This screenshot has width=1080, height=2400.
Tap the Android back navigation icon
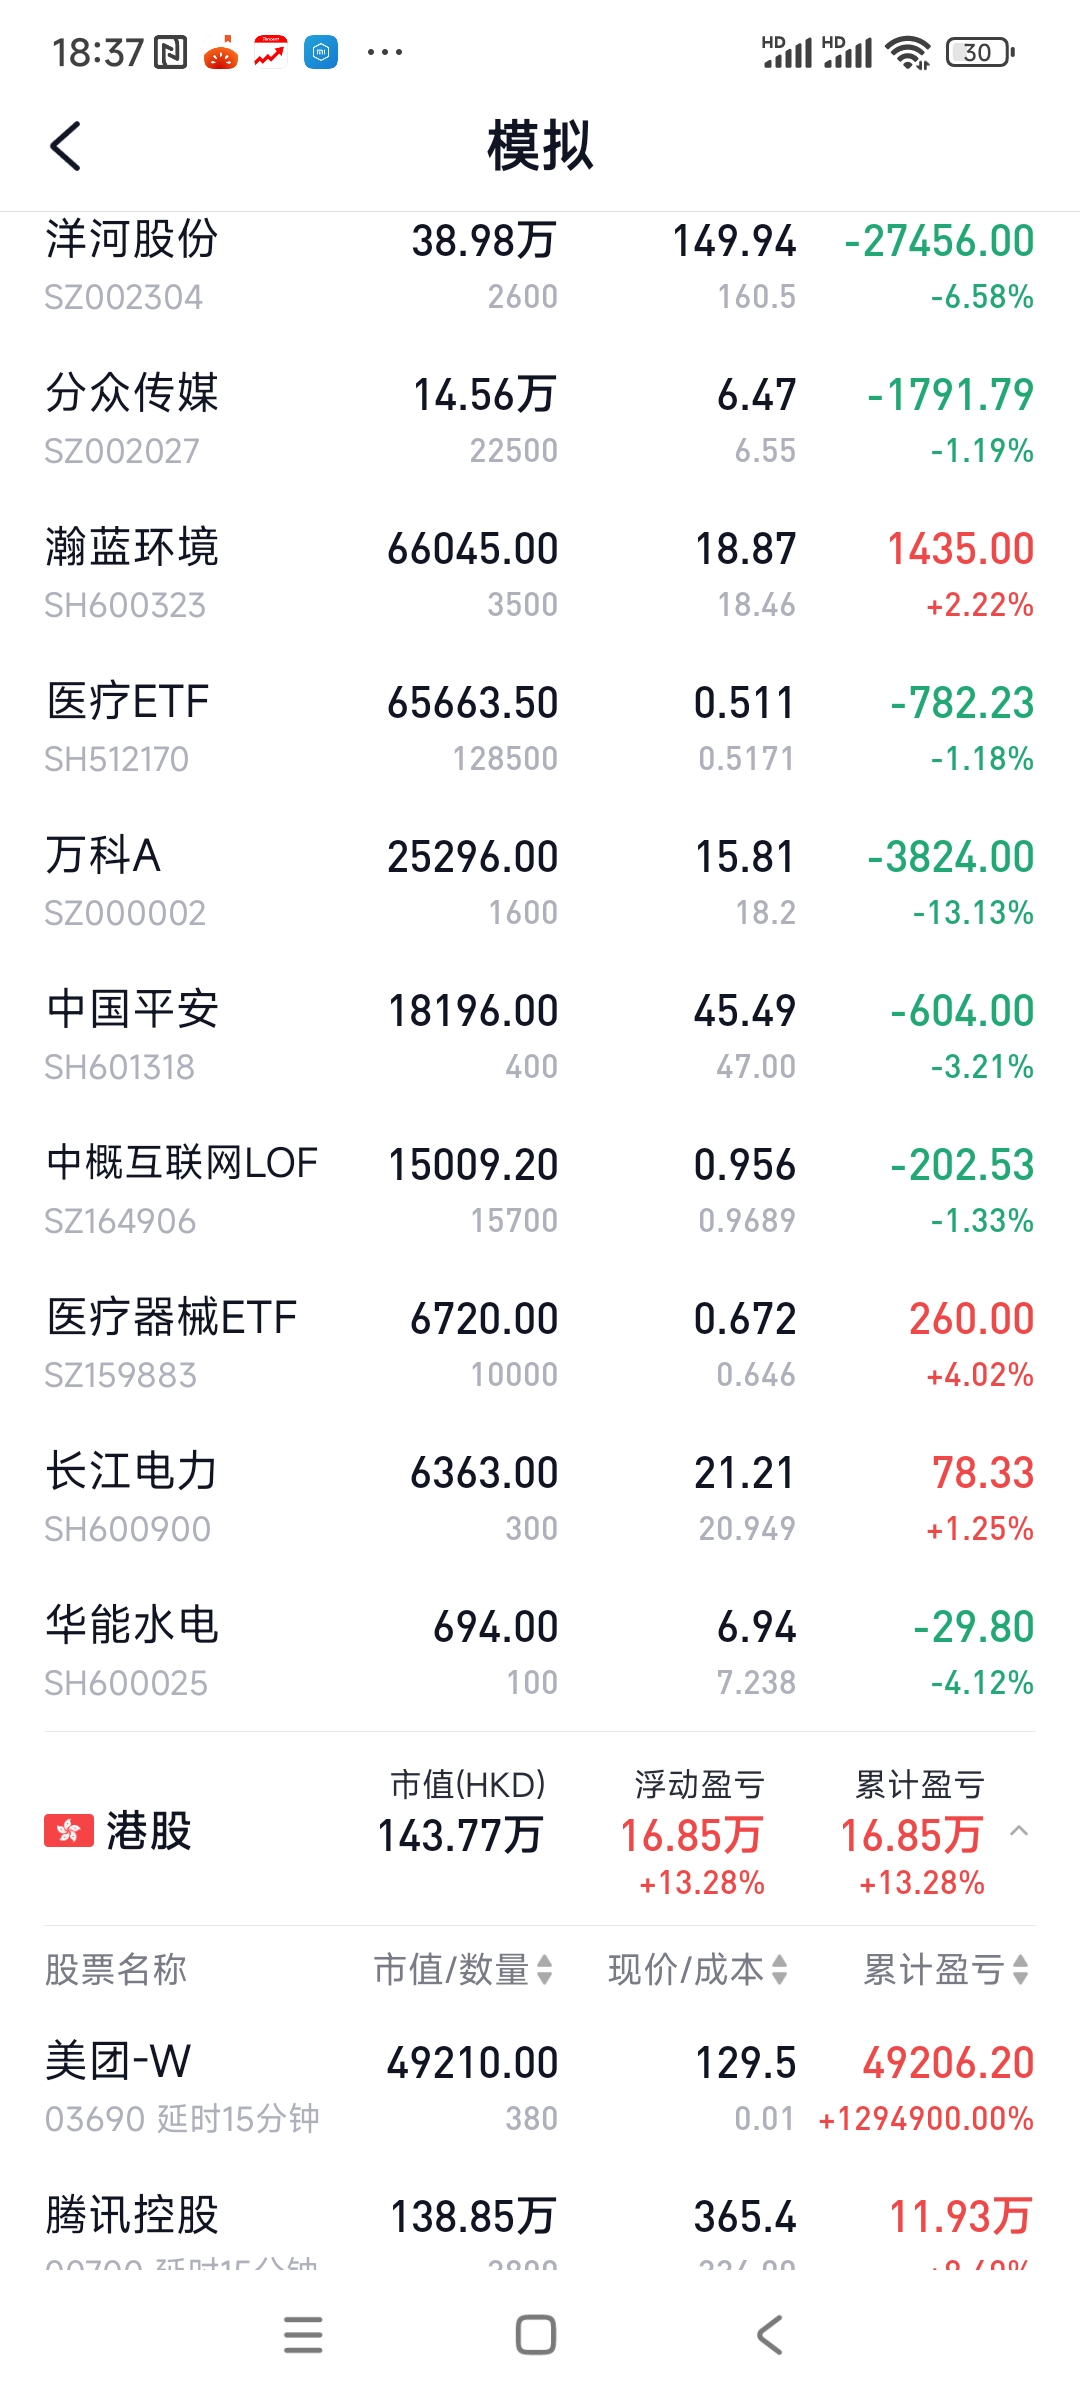[x=769, y=2335]
